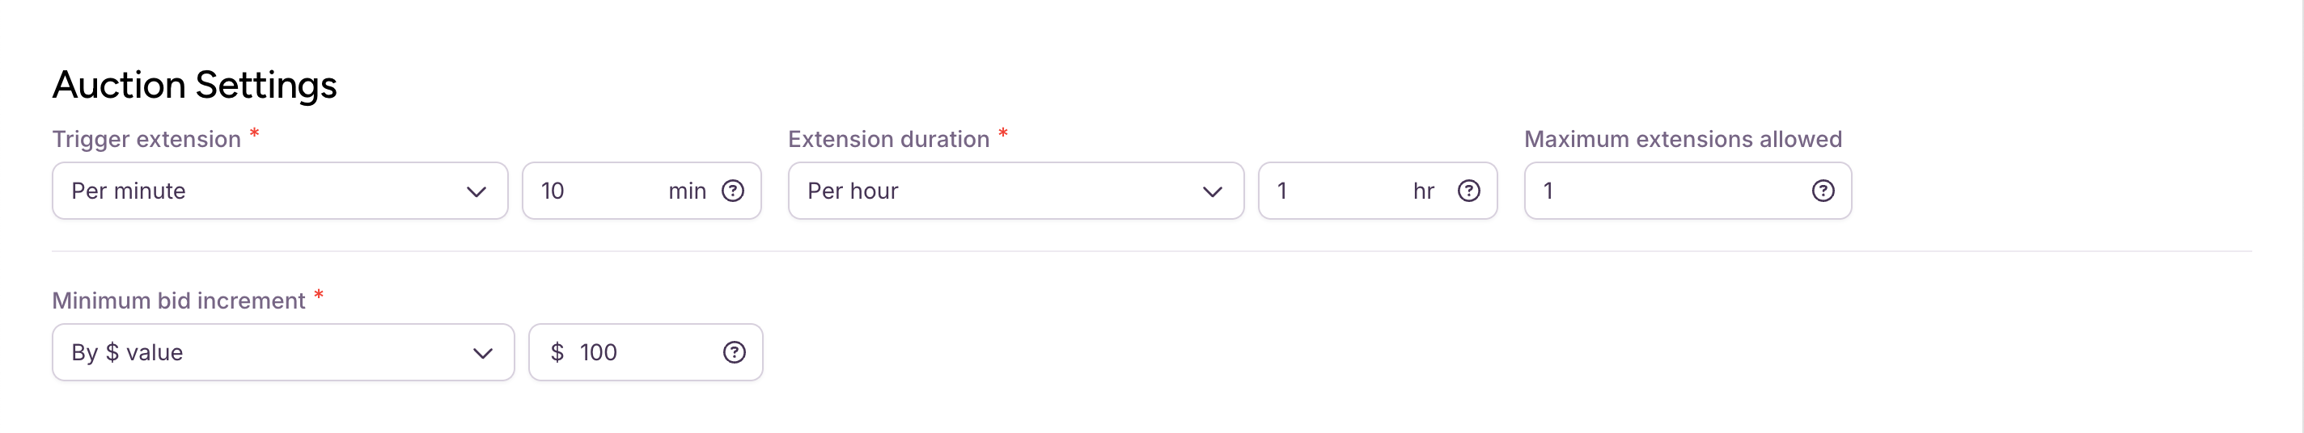Click help icon in Maximum extensions allowed field

pyautogui.click(x=1822, y=191)
